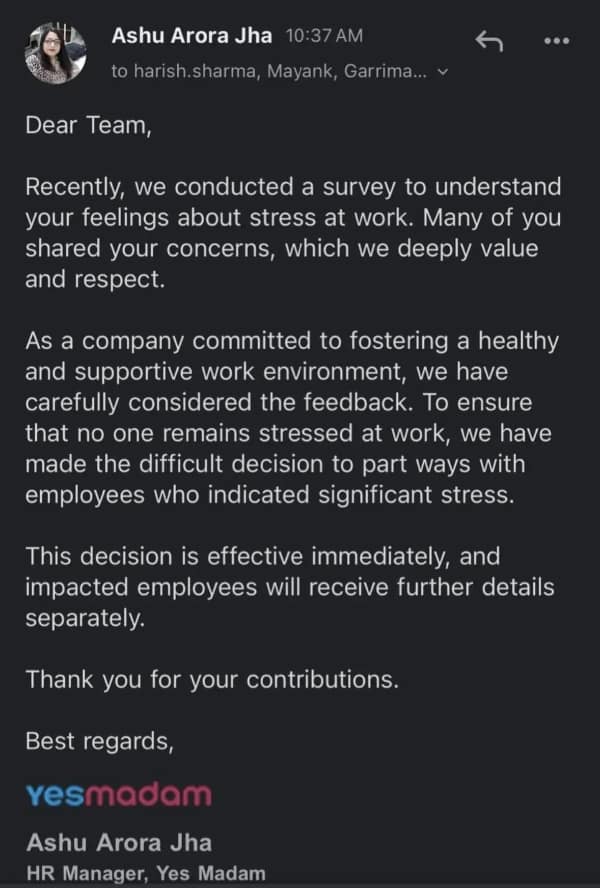Click the paragraph starting "Recently, we conducted"

tap(293, 233)
